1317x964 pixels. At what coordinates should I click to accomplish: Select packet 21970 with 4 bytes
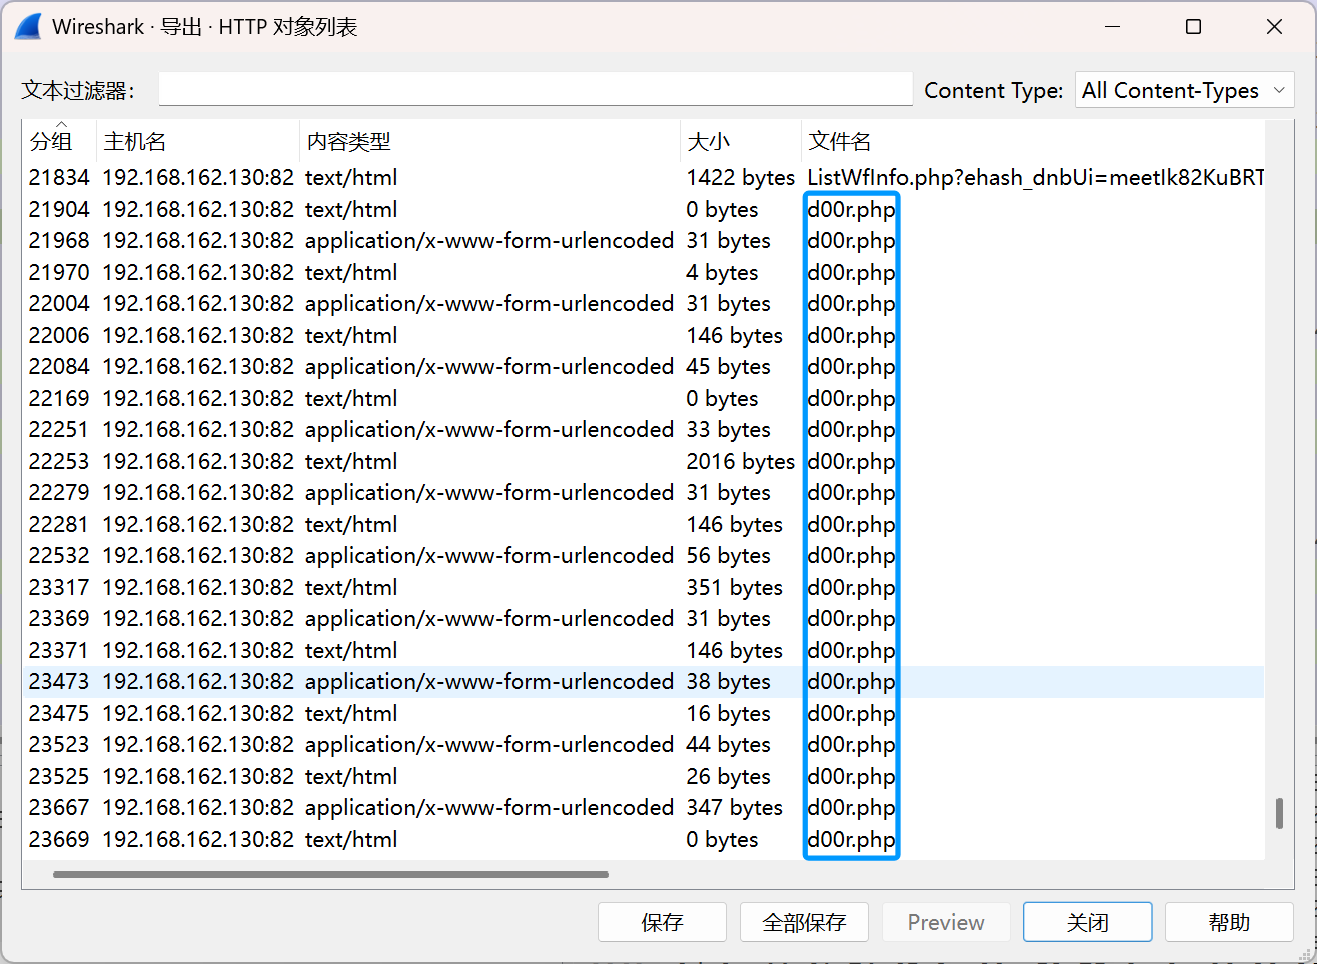pyautogui.click(x=644, y=272)
